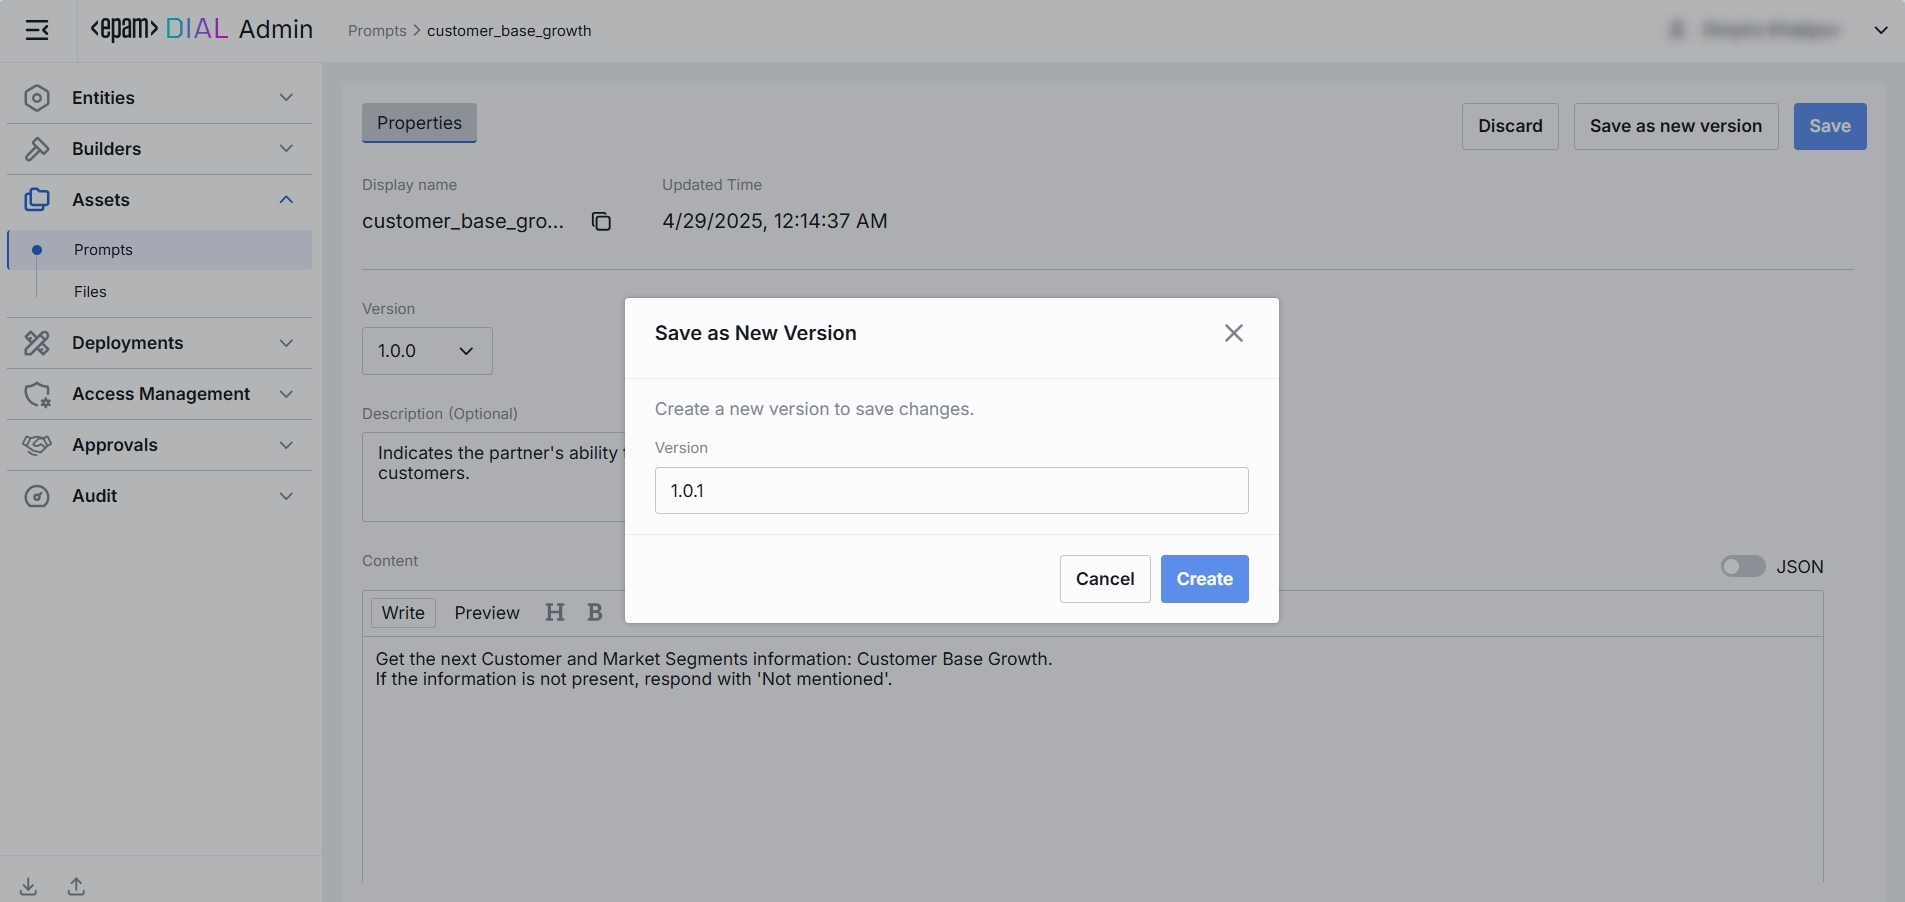Click the Audit compass icon
Image resolution: width=1905 pixels, height=902 pixels.
(x=37, y=496)
